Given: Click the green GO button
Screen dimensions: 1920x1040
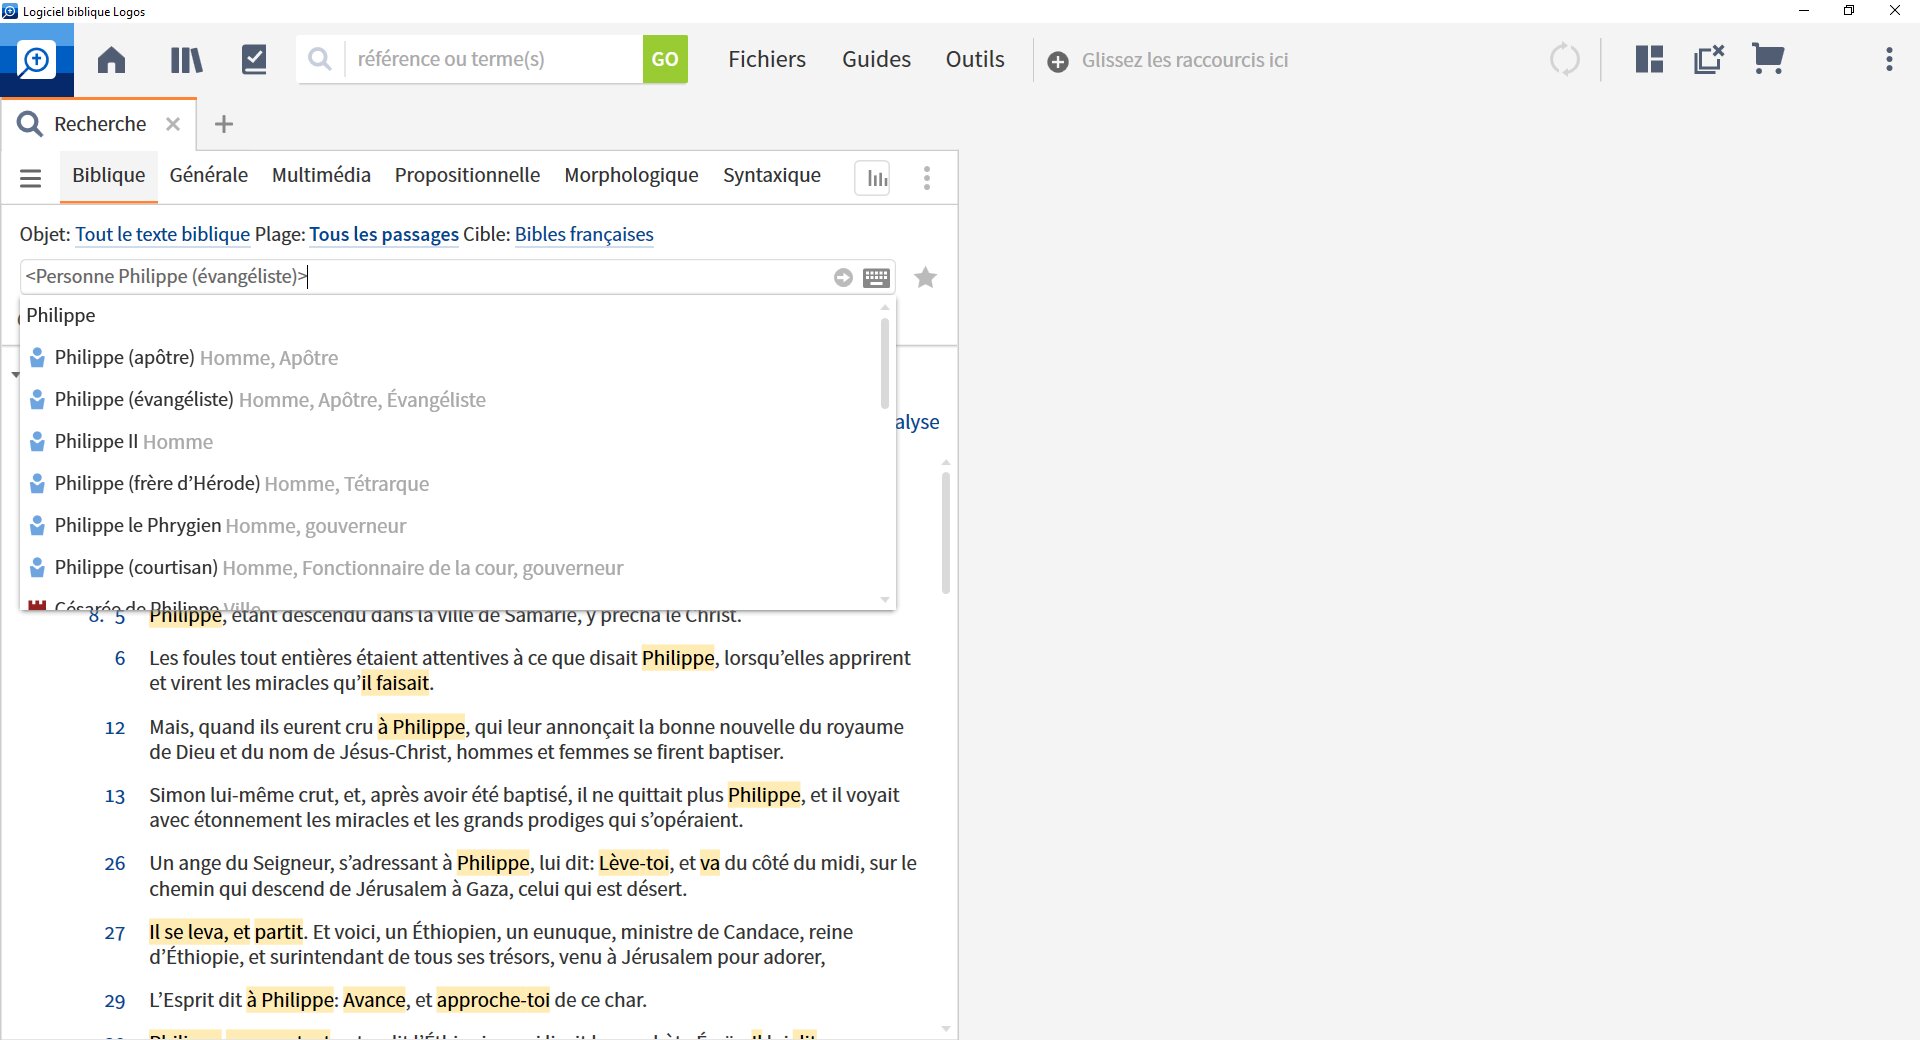Looking at the screenshot, I should [665, 59].
